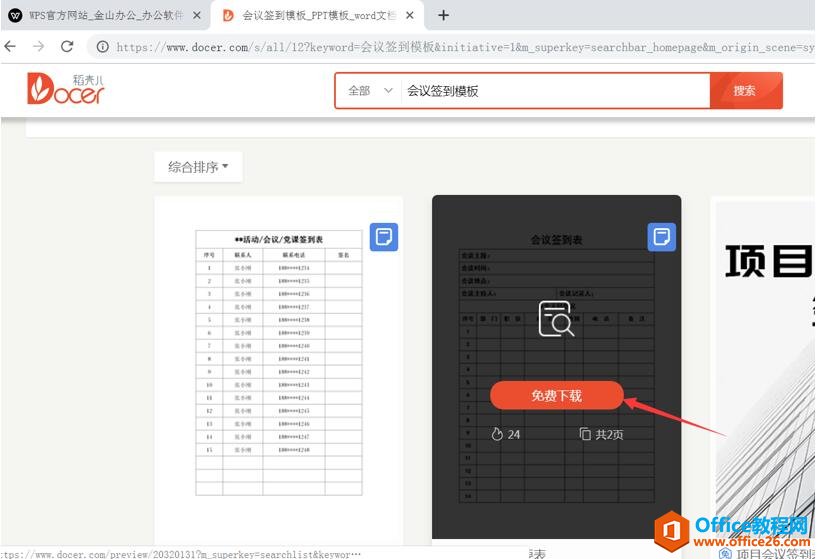Reload the page with refresh icon
Screen dimensions: 817x559
(67, 46)
